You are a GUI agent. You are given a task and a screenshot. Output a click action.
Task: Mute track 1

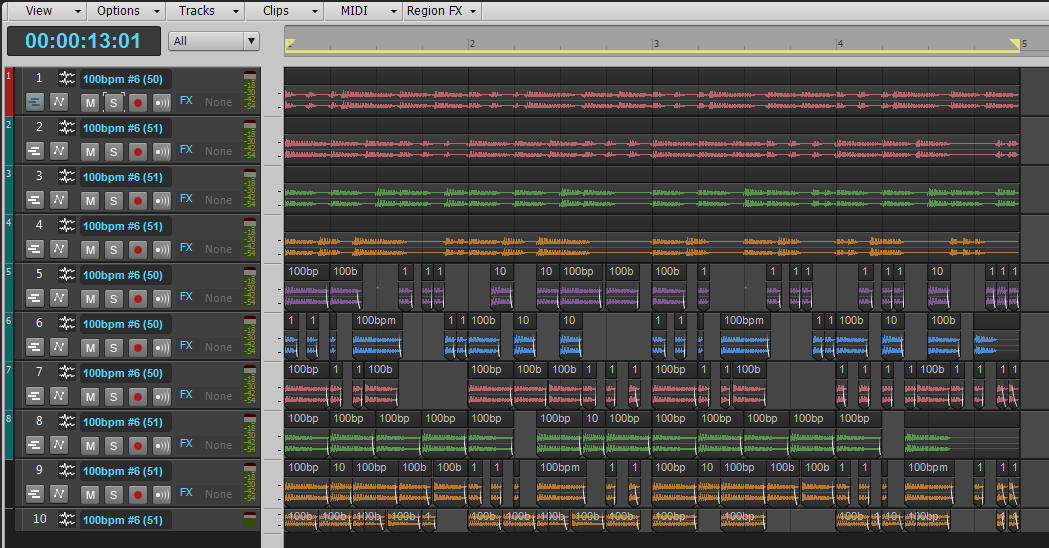90,102
